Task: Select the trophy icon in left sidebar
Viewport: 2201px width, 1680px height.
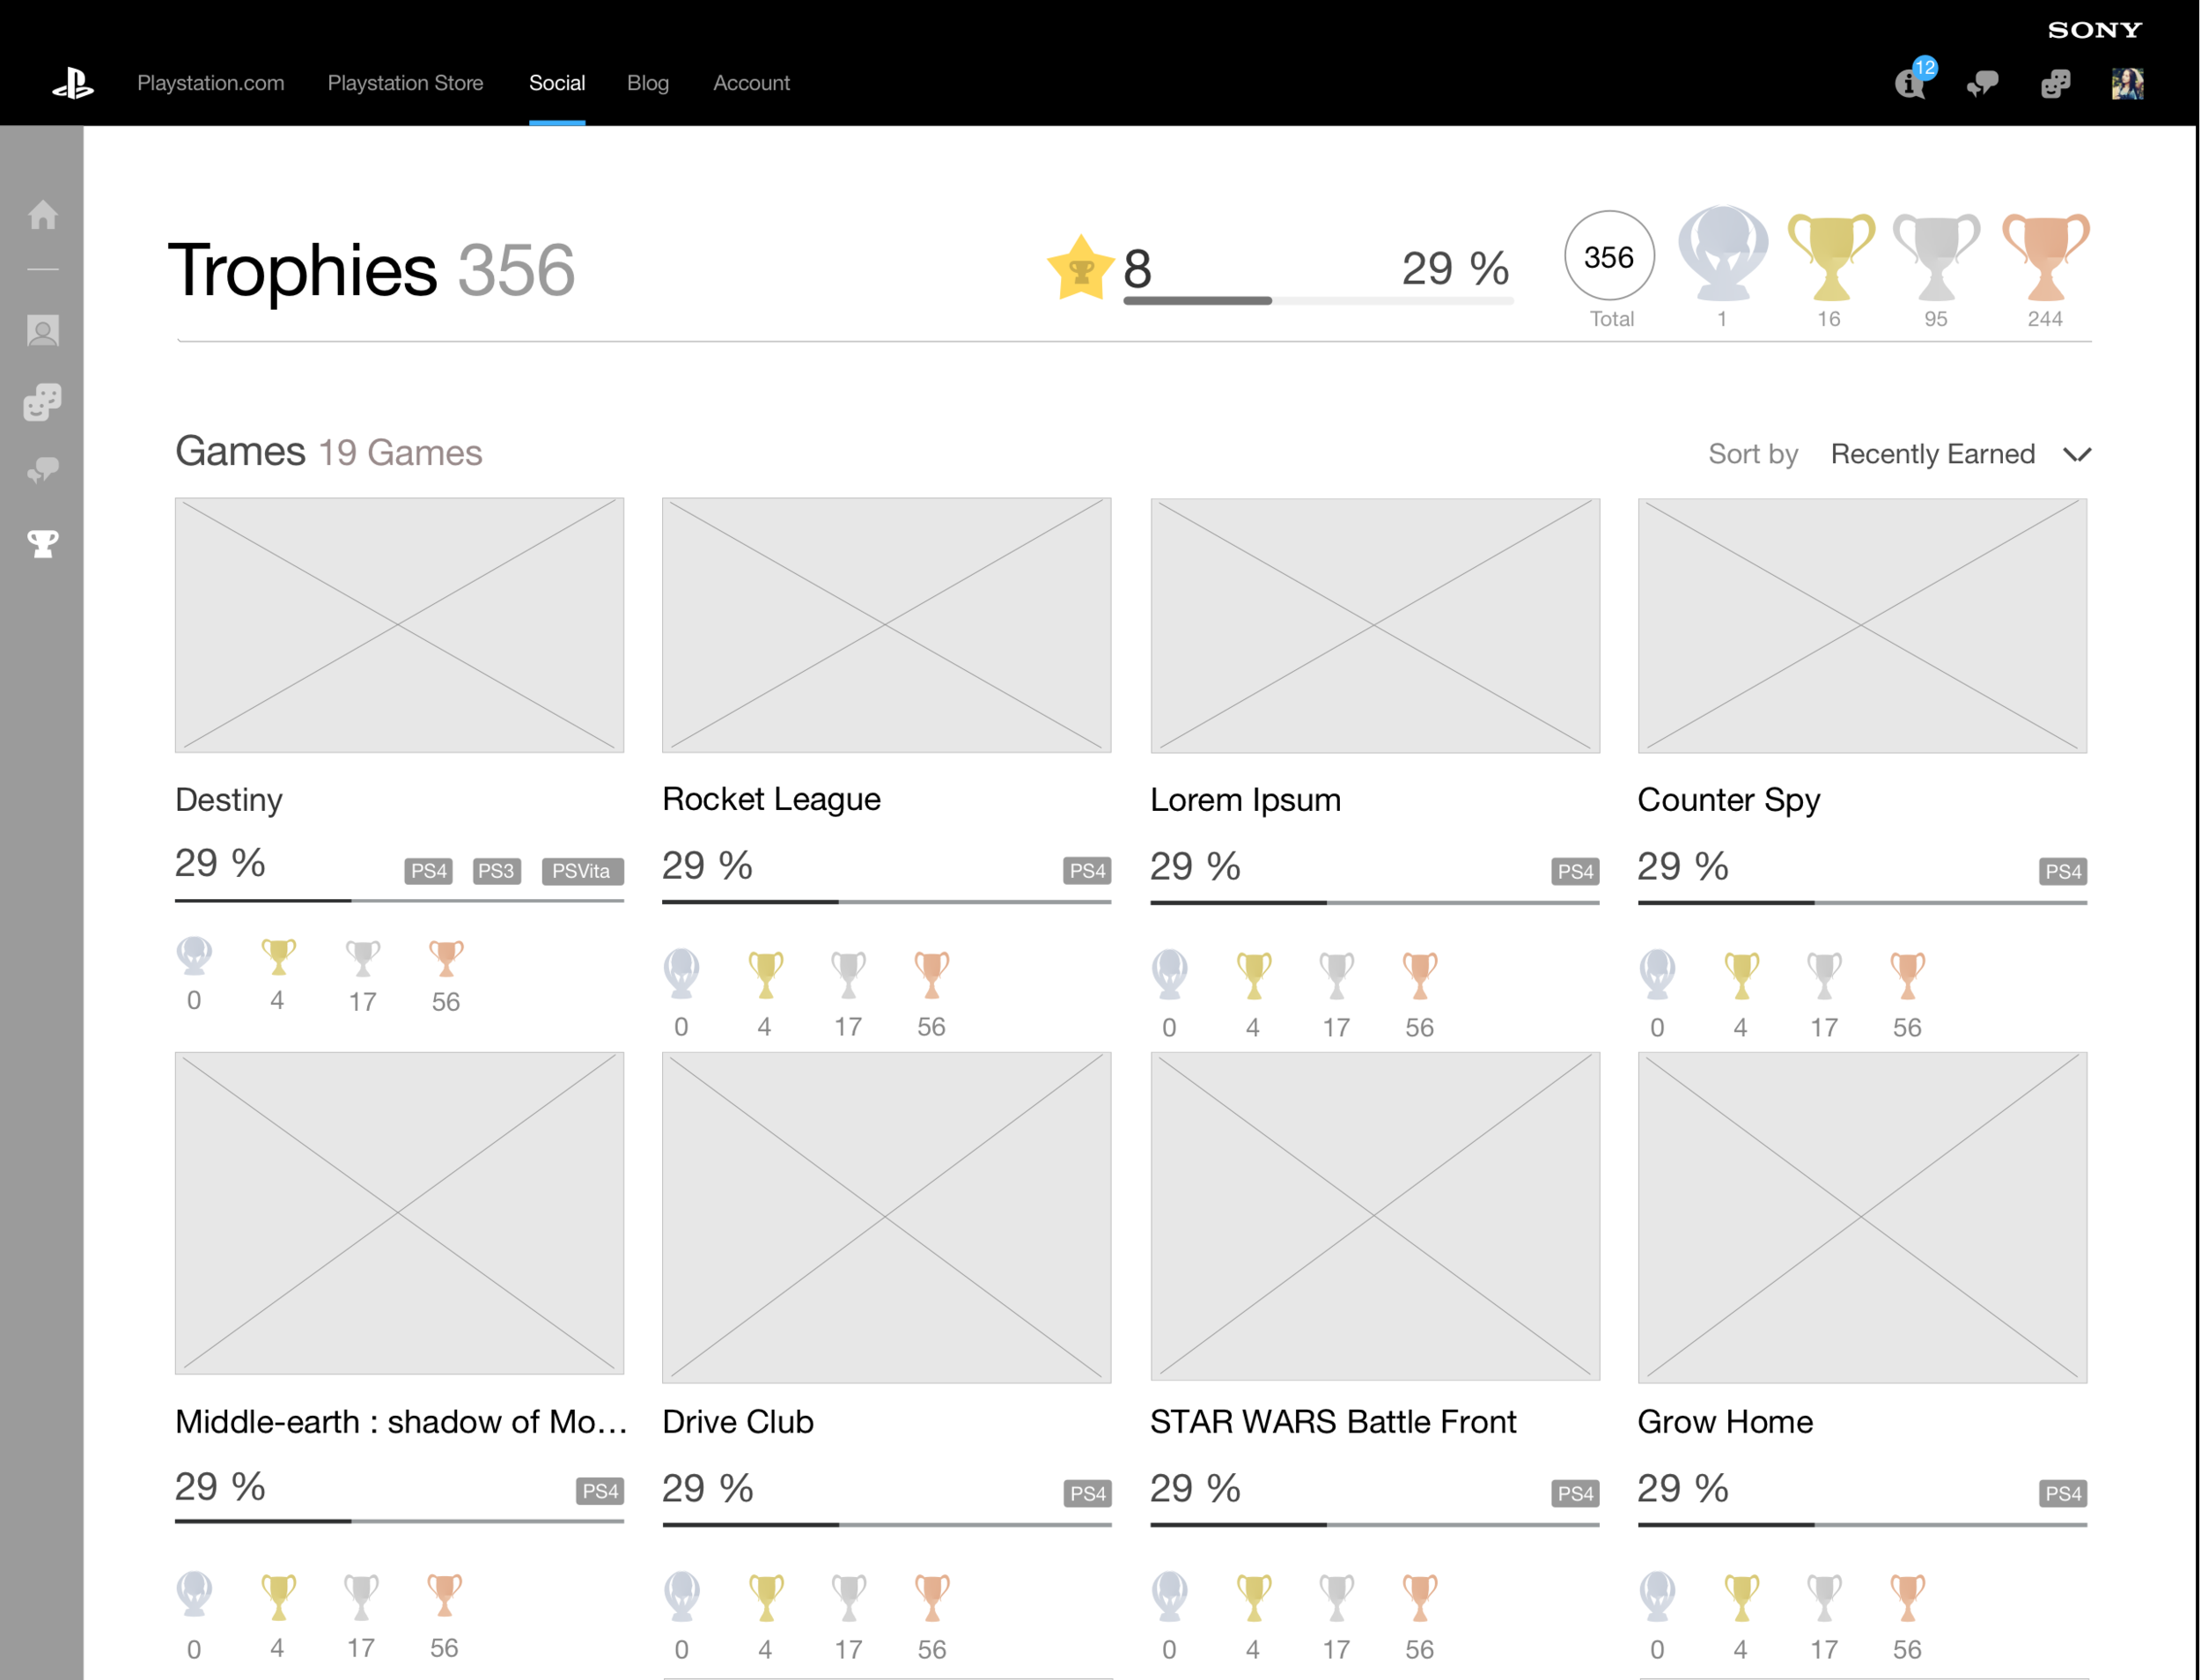Action: tap(42, 543)
